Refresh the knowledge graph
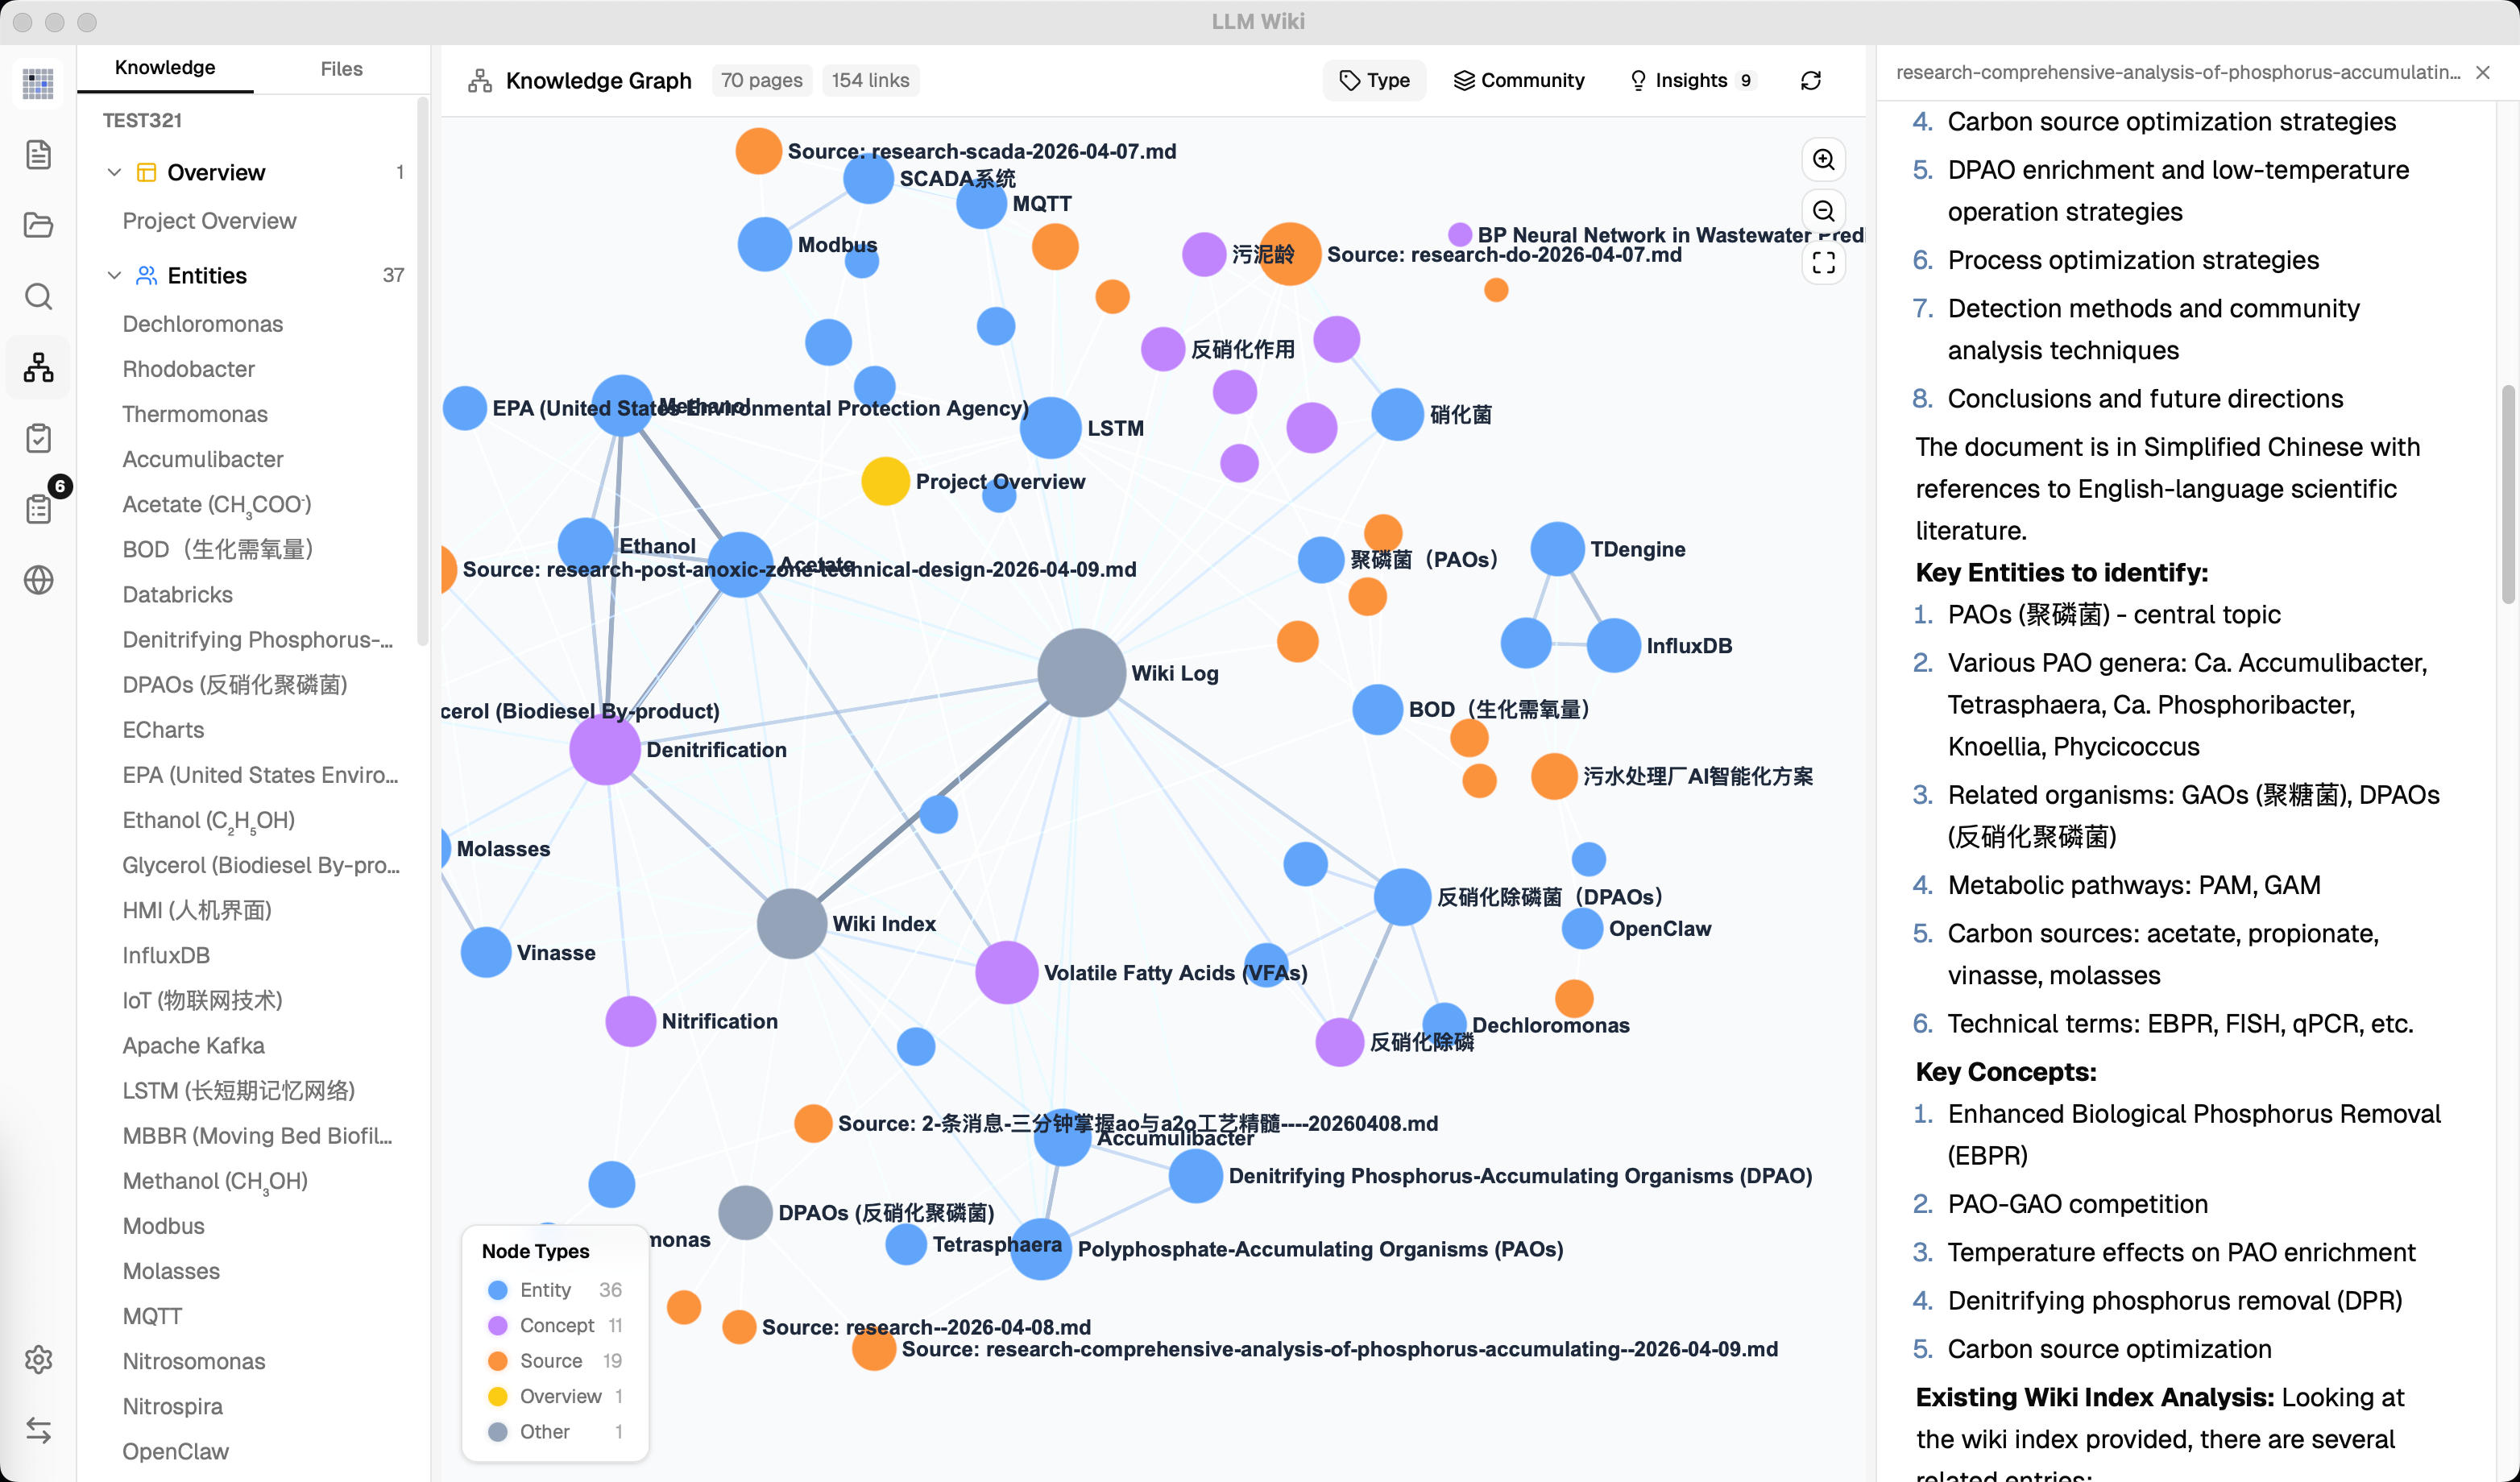 point(1810,81)
